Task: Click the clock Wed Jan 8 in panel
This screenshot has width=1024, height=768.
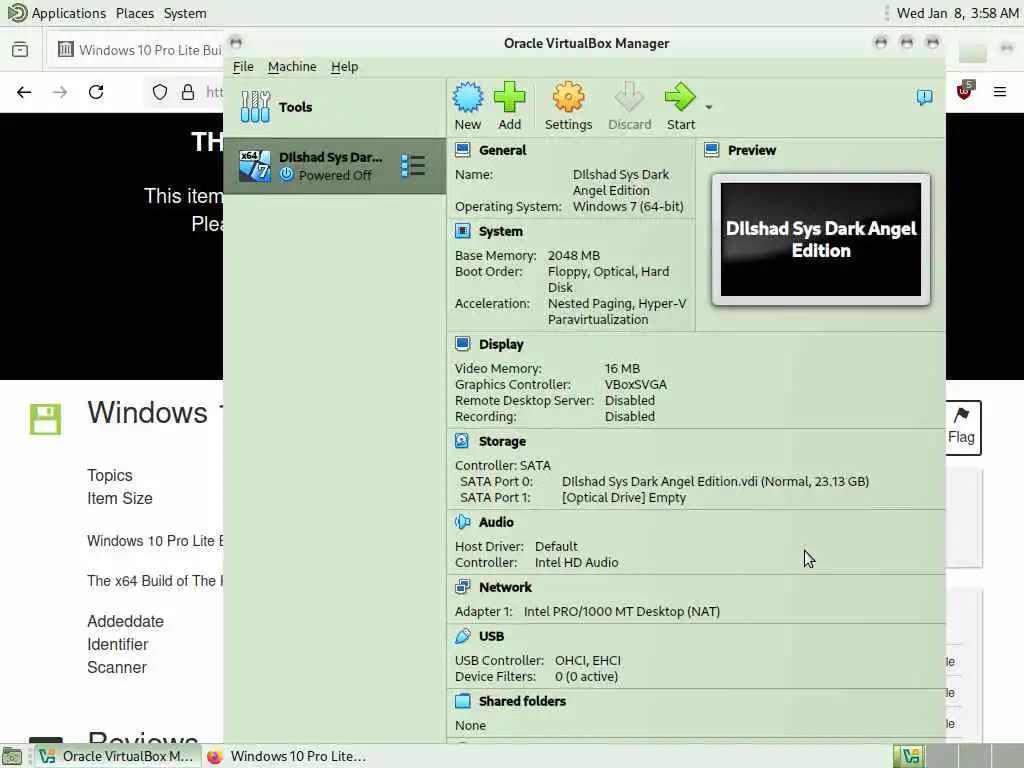Action: 957,13
